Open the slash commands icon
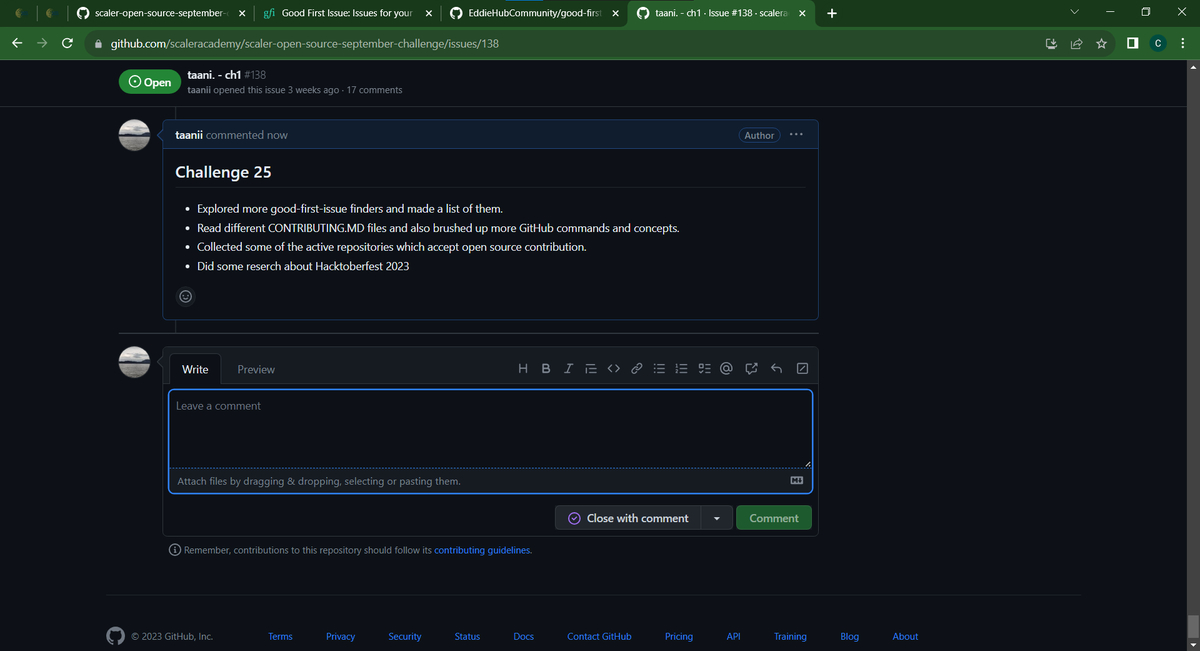Viewport: 1200px width, 651px height. (802, 369)
